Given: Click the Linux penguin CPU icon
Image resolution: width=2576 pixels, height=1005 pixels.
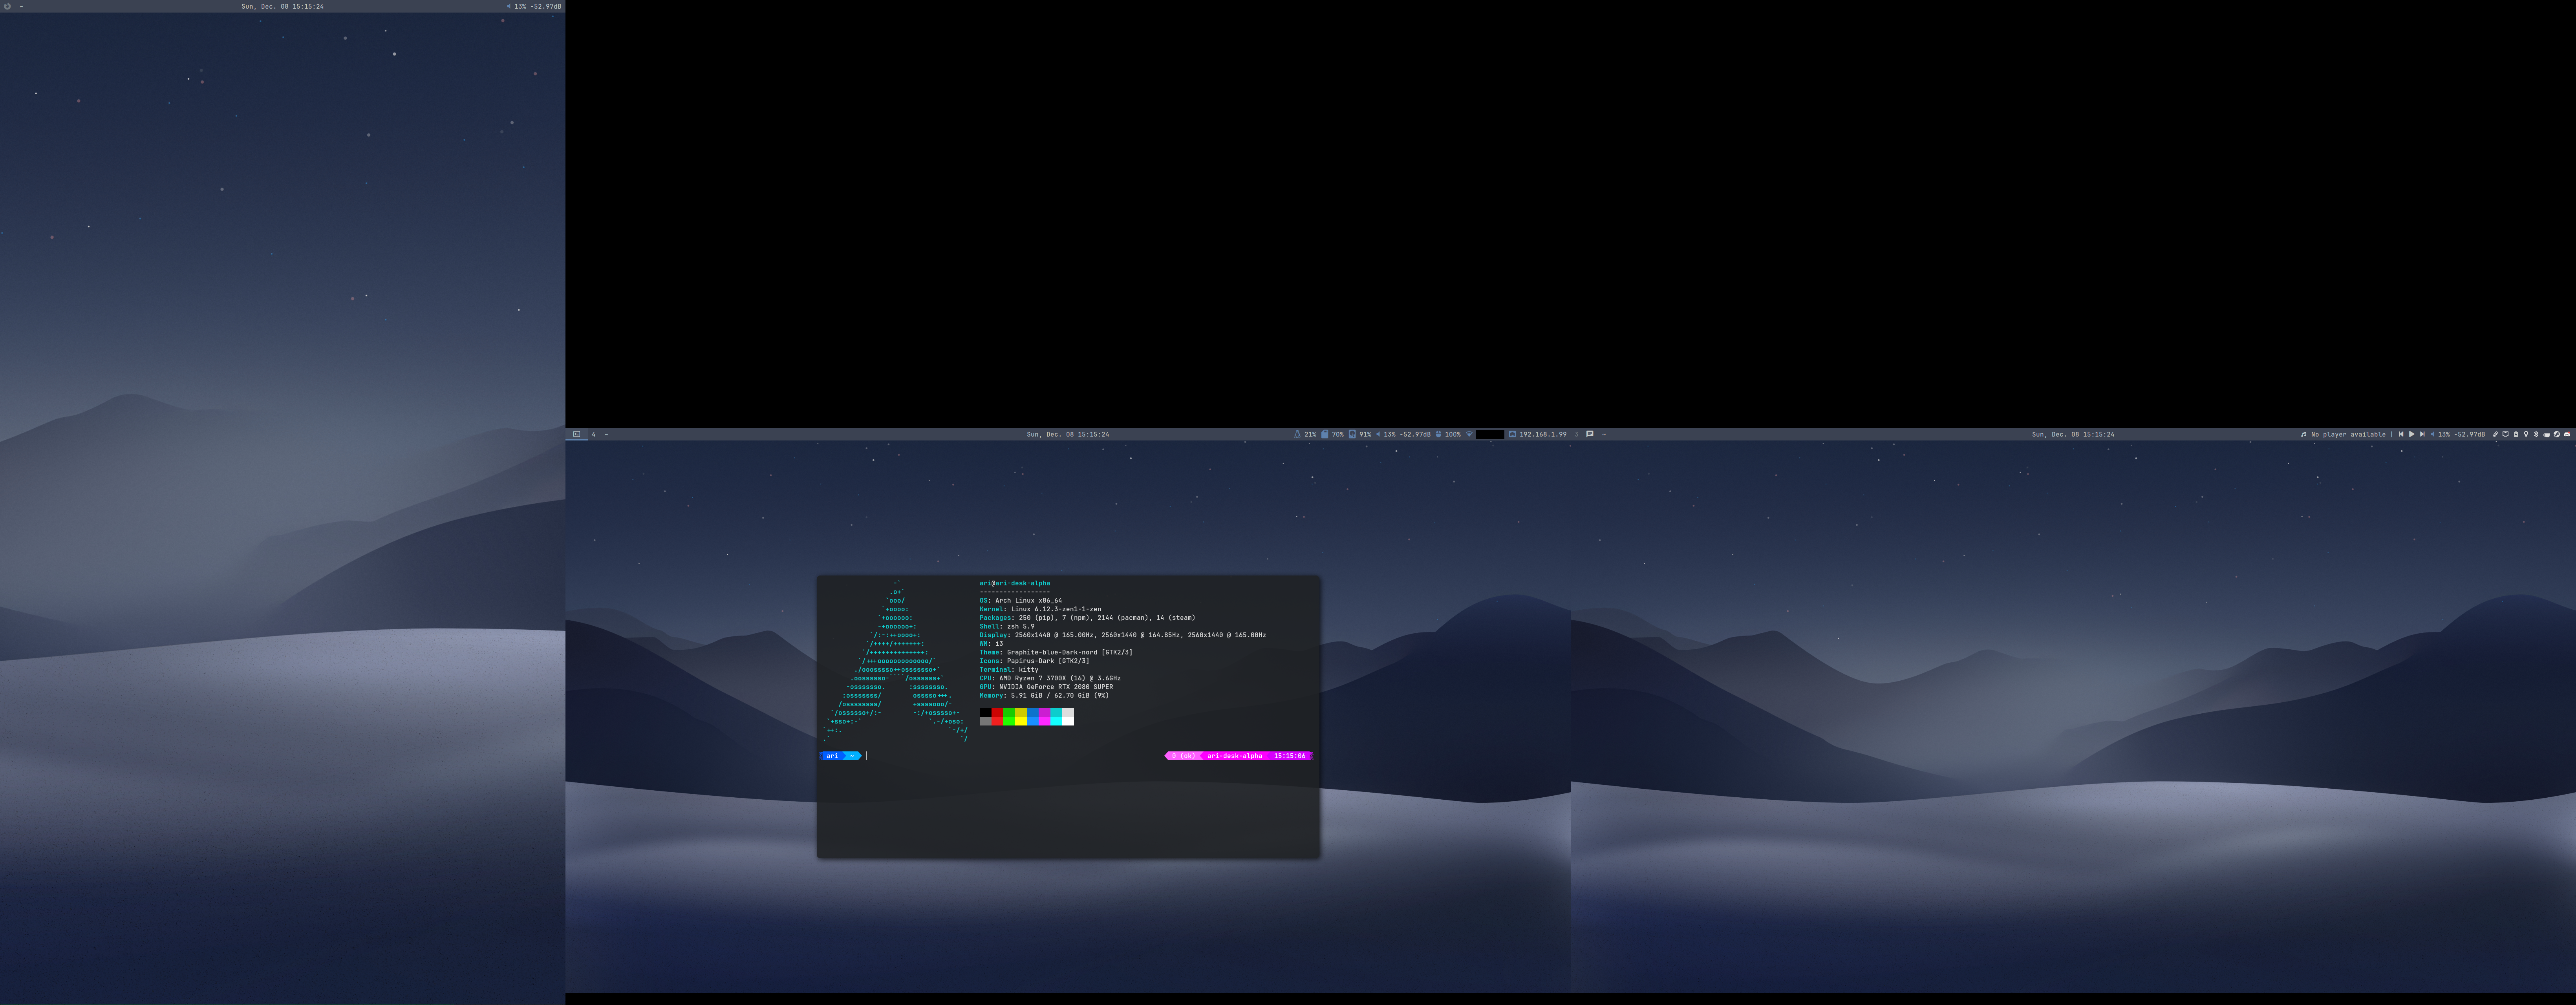Looking at the screenshot, I should (1297, 434).
